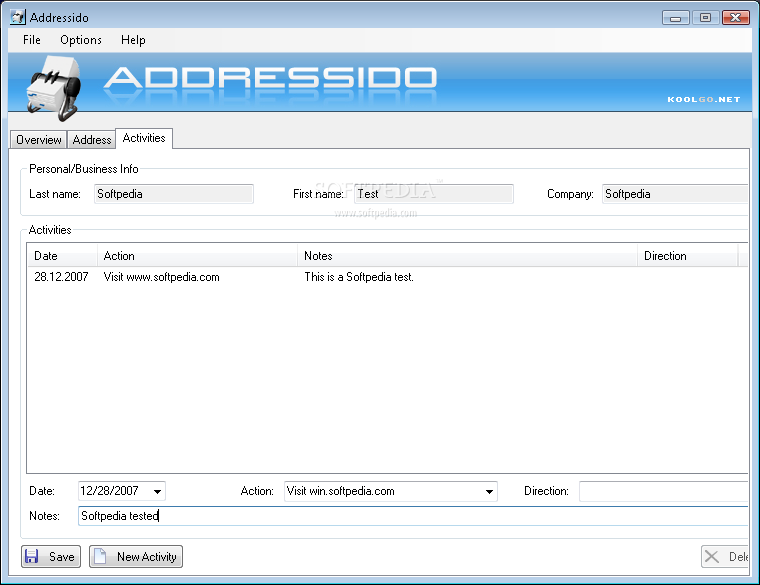
Task: Click the Direction input field
Action: [664, 491]
